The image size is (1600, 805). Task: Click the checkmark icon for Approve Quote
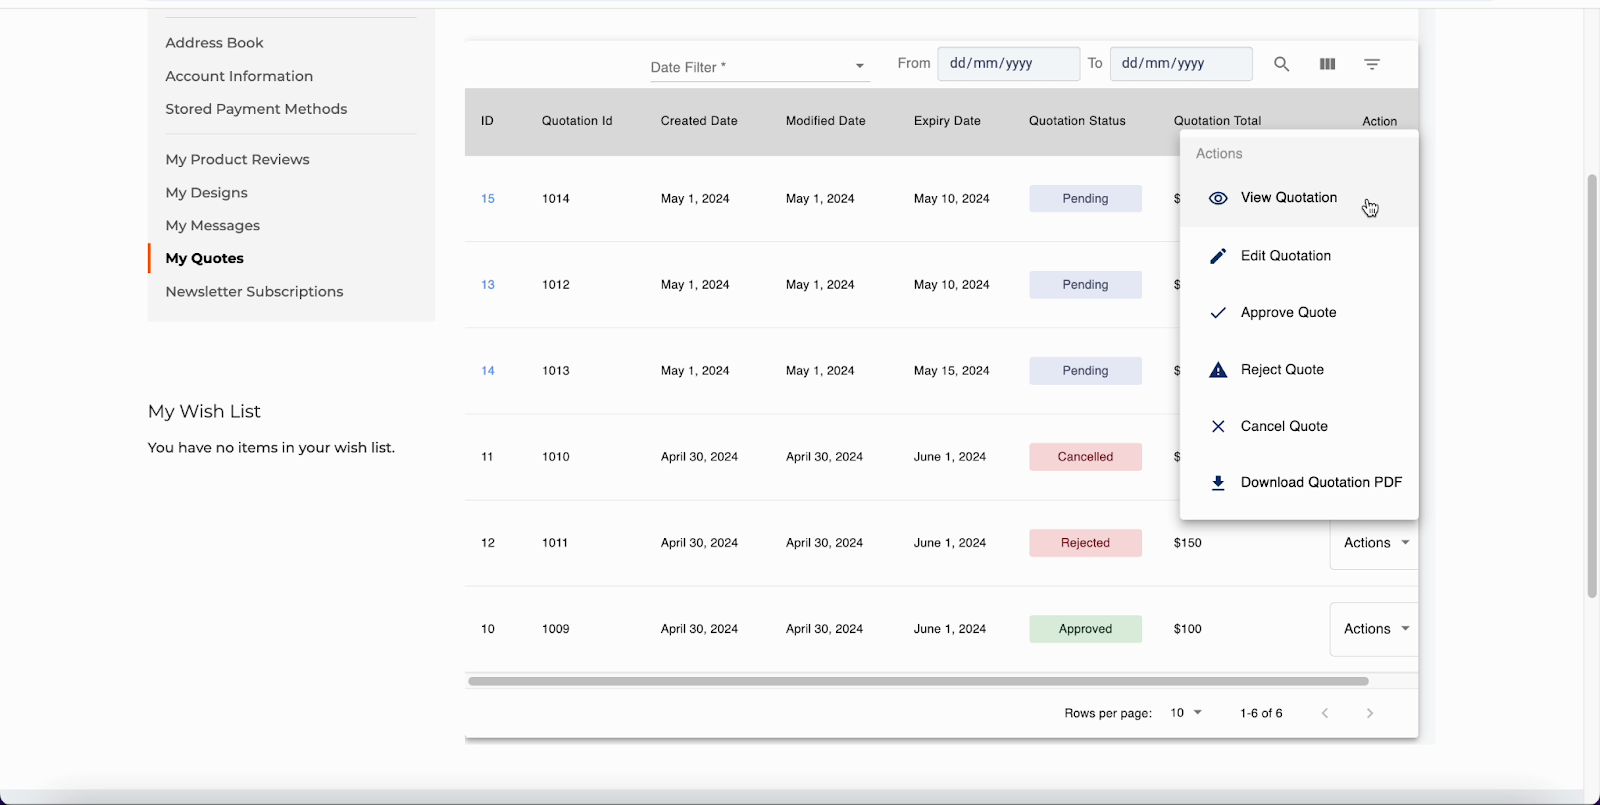[1218, 313]
